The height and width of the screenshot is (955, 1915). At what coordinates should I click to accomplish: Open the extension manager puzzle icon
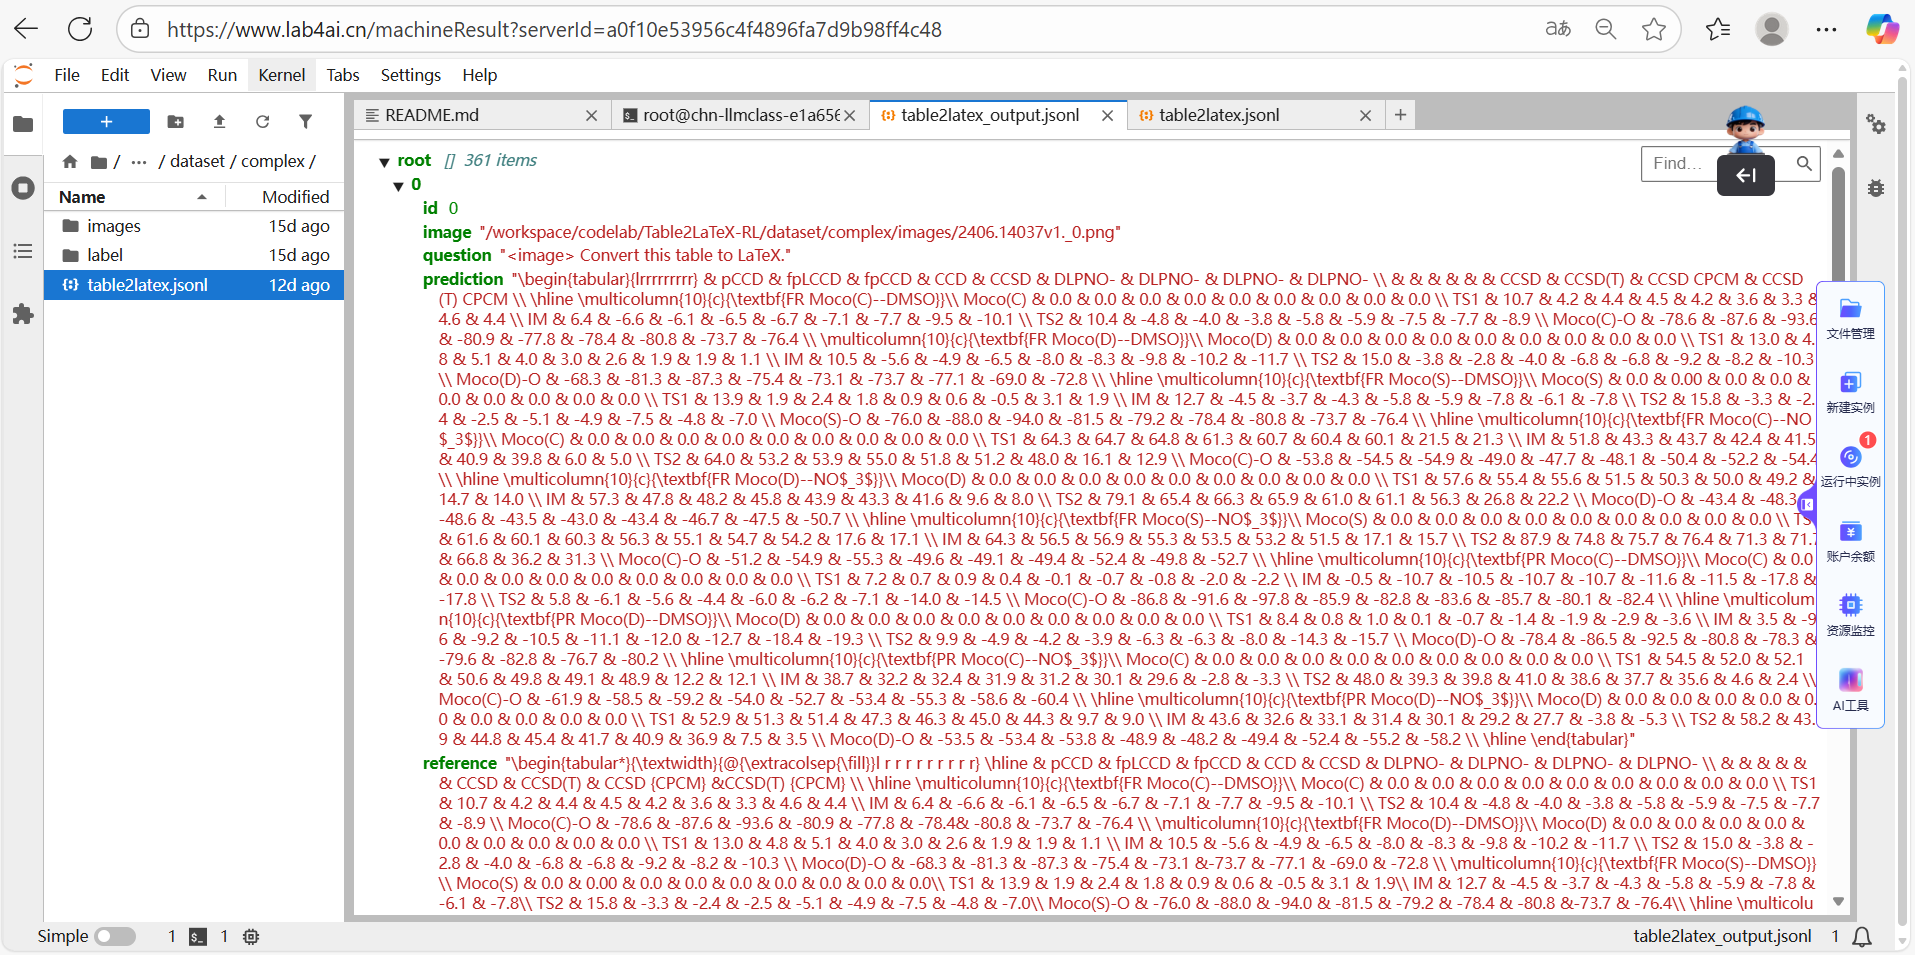click(x=23, y=315)
